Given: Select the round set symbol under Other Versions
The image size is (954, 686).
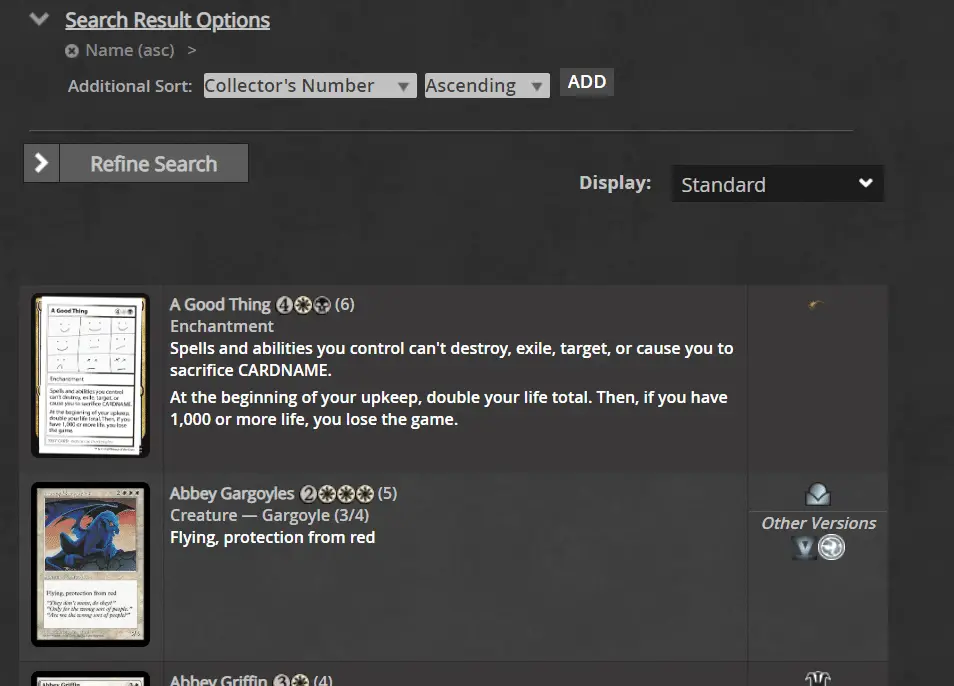Looking at the screenshot, I should (831, 548).
